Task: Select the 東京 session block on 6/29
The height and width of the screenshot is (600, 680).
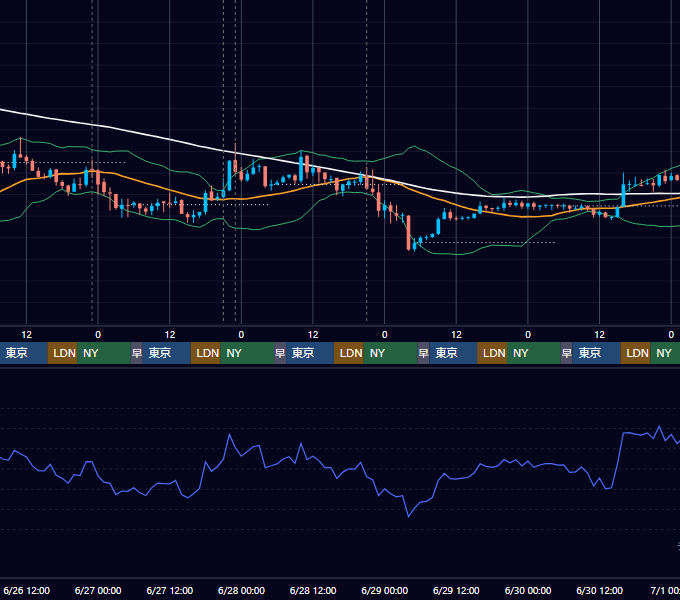Action: coord(453,353)
